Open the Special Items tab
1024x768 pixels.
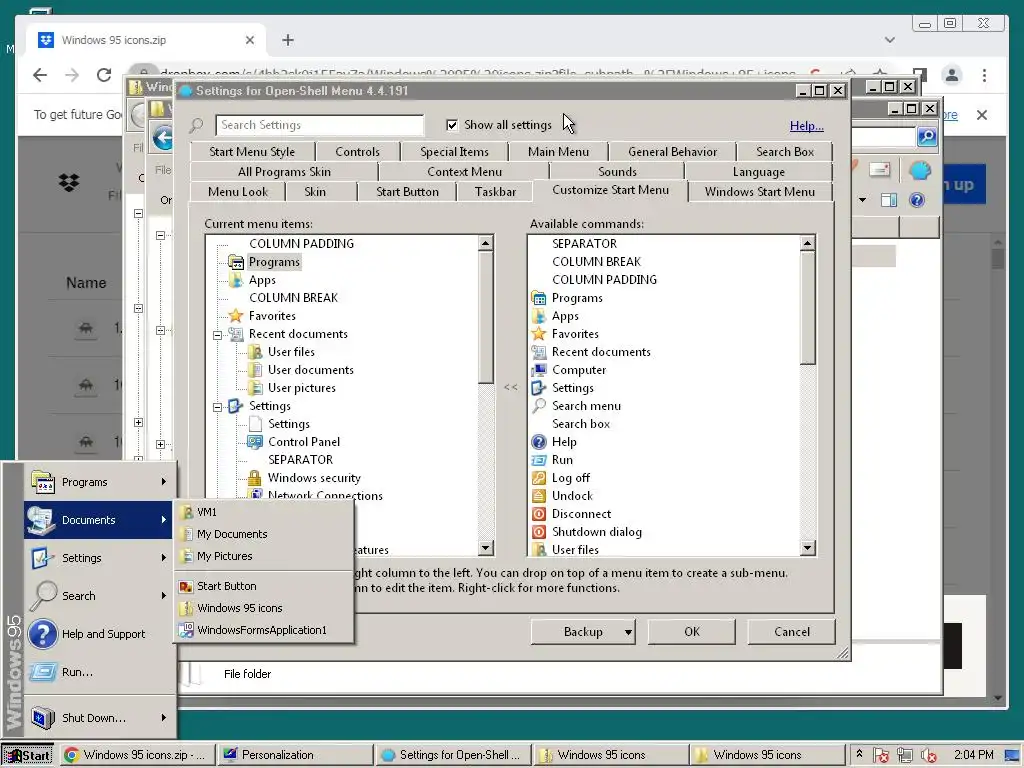tap(455, 152)
